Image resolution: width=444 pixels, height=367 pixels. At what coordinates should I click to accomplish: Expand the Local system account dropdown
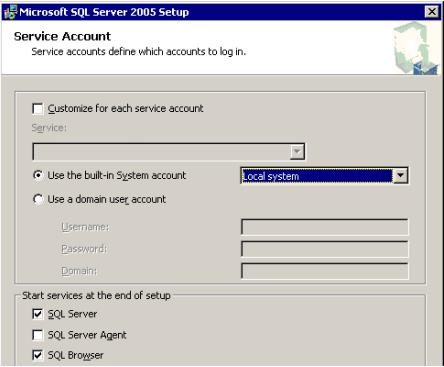[x=400, y=175]
